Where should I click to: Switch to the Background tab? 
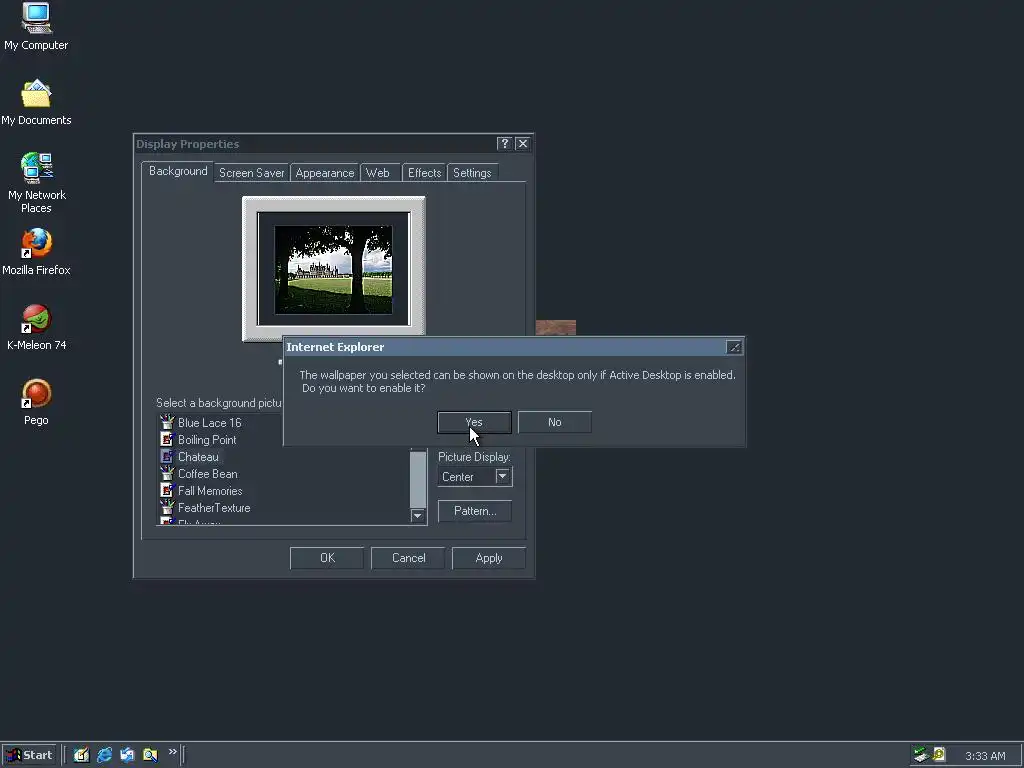178,171
